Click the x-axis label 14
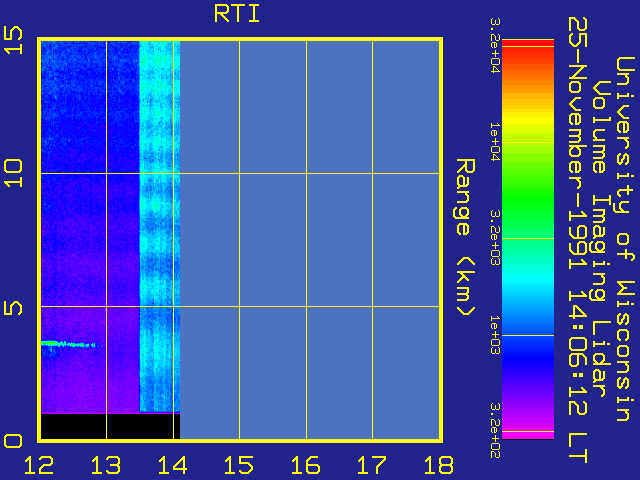Viewport: 640px width, 480px height. tap(172, 465)
